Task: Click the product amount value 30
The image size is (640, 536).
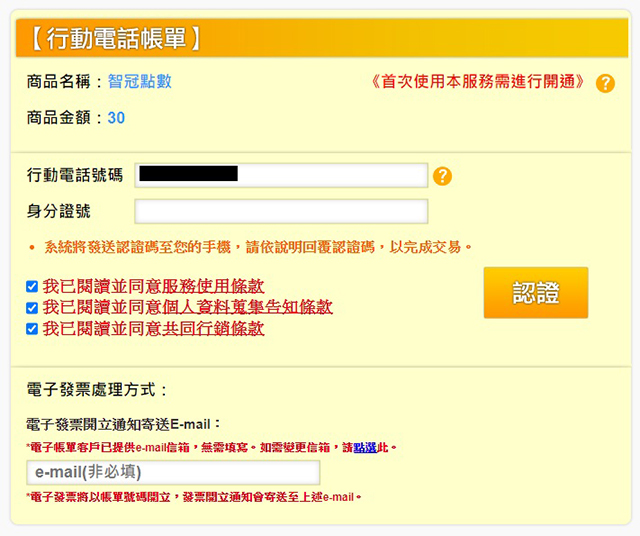Action: 116,118
